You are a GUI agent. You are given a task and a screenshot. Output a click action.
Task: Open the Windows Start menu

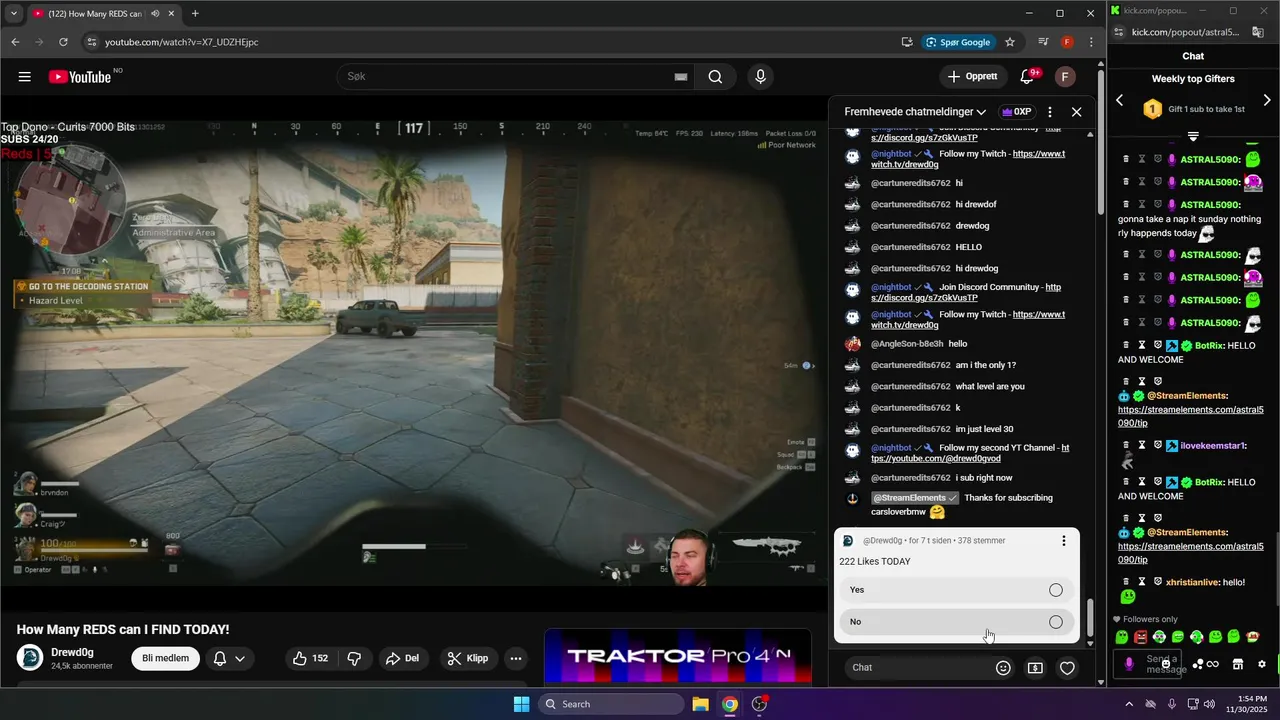(x=521, y=704)
